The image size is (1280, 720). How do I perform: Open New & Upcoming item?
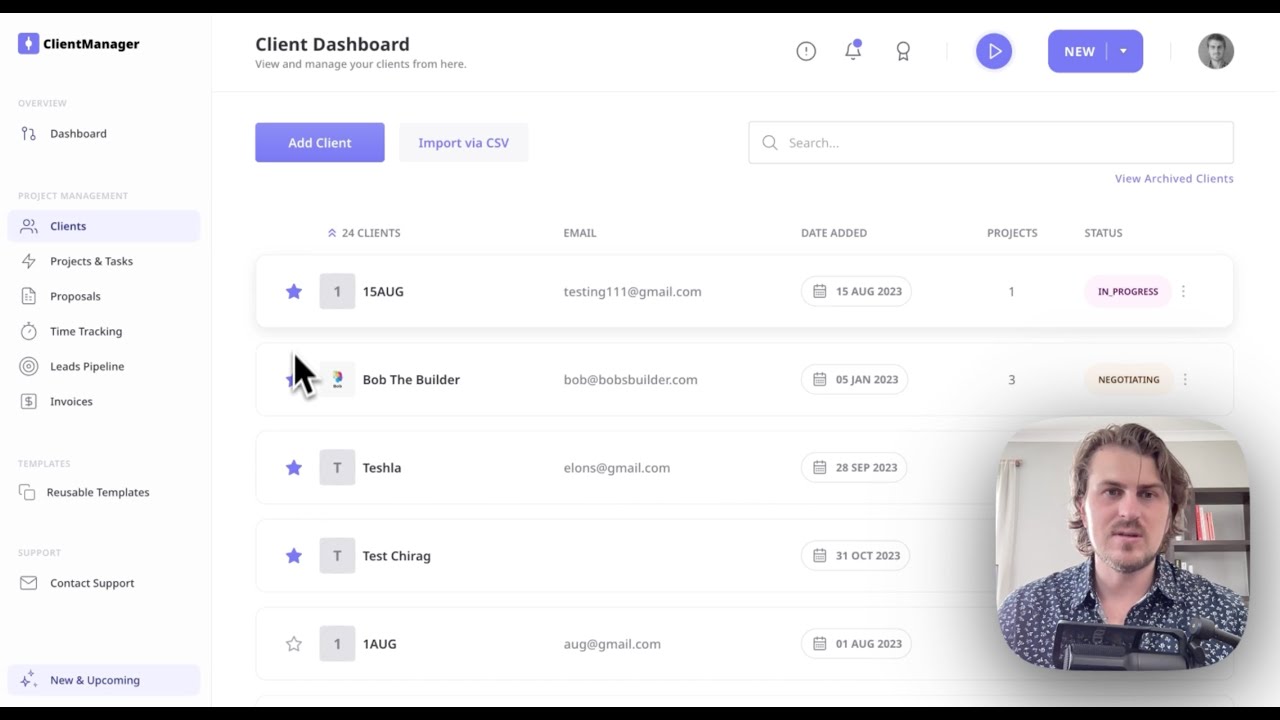click(x=104, y=680)
